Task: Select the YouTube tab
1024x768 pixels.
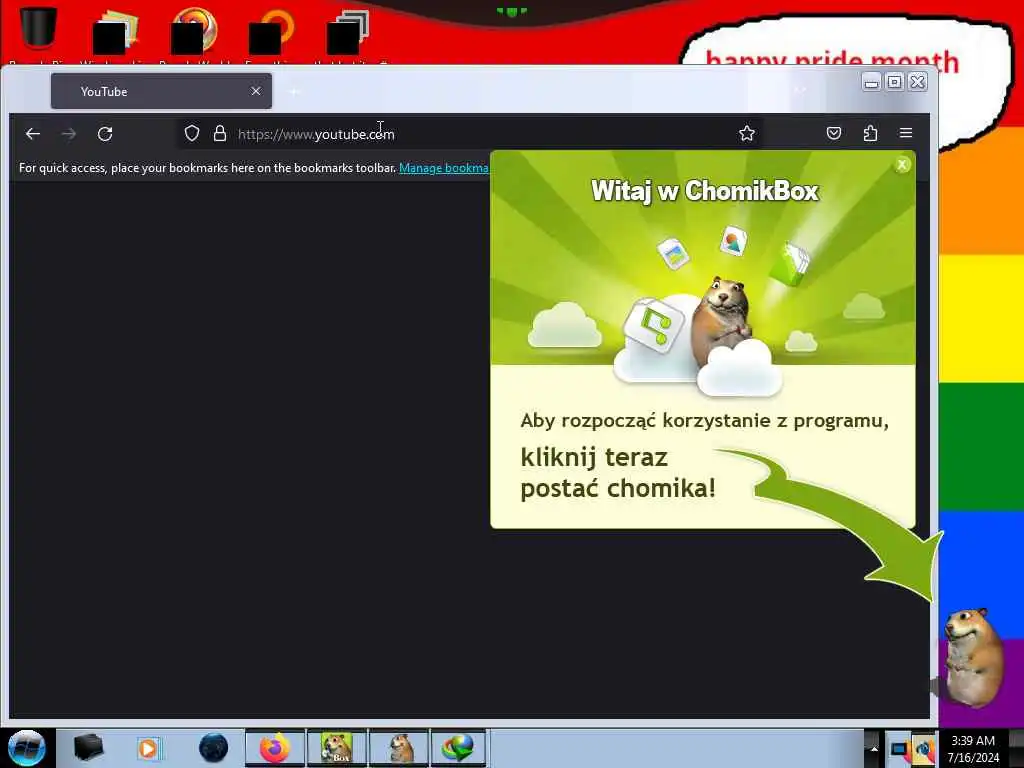Action: (161, 91)
